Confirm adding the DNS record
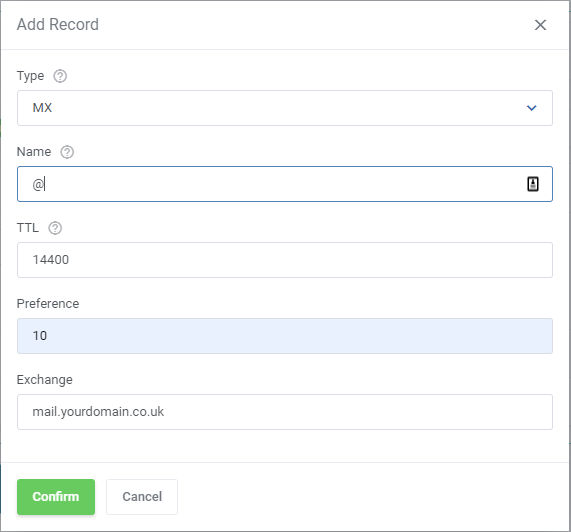The height and width of the screenshot is (532, 571). [x=56, y=497]
